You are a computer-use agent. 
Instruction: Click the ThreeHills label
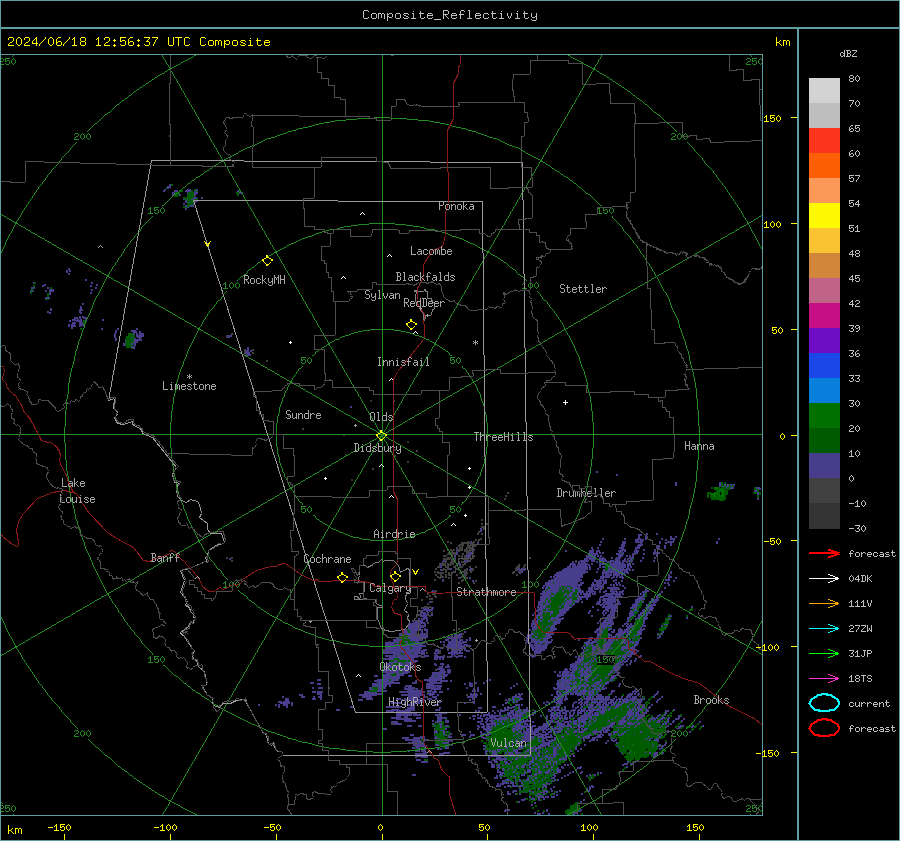coord(503,437)
